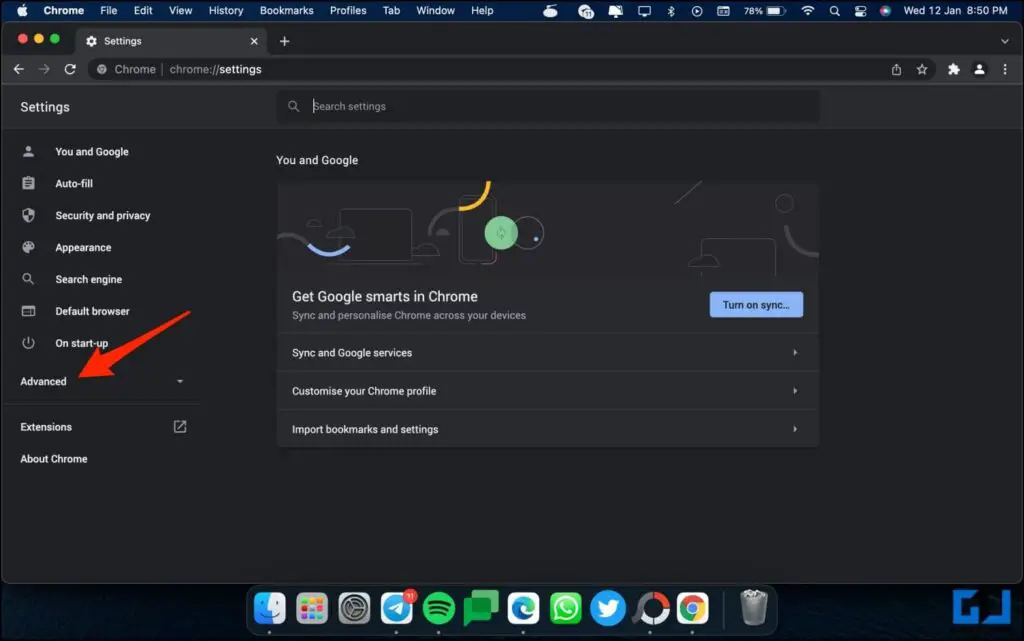This screenshot has width=1024, height=641.
Task: Open Spotify from the dock
Action: [x=438, y=608]
